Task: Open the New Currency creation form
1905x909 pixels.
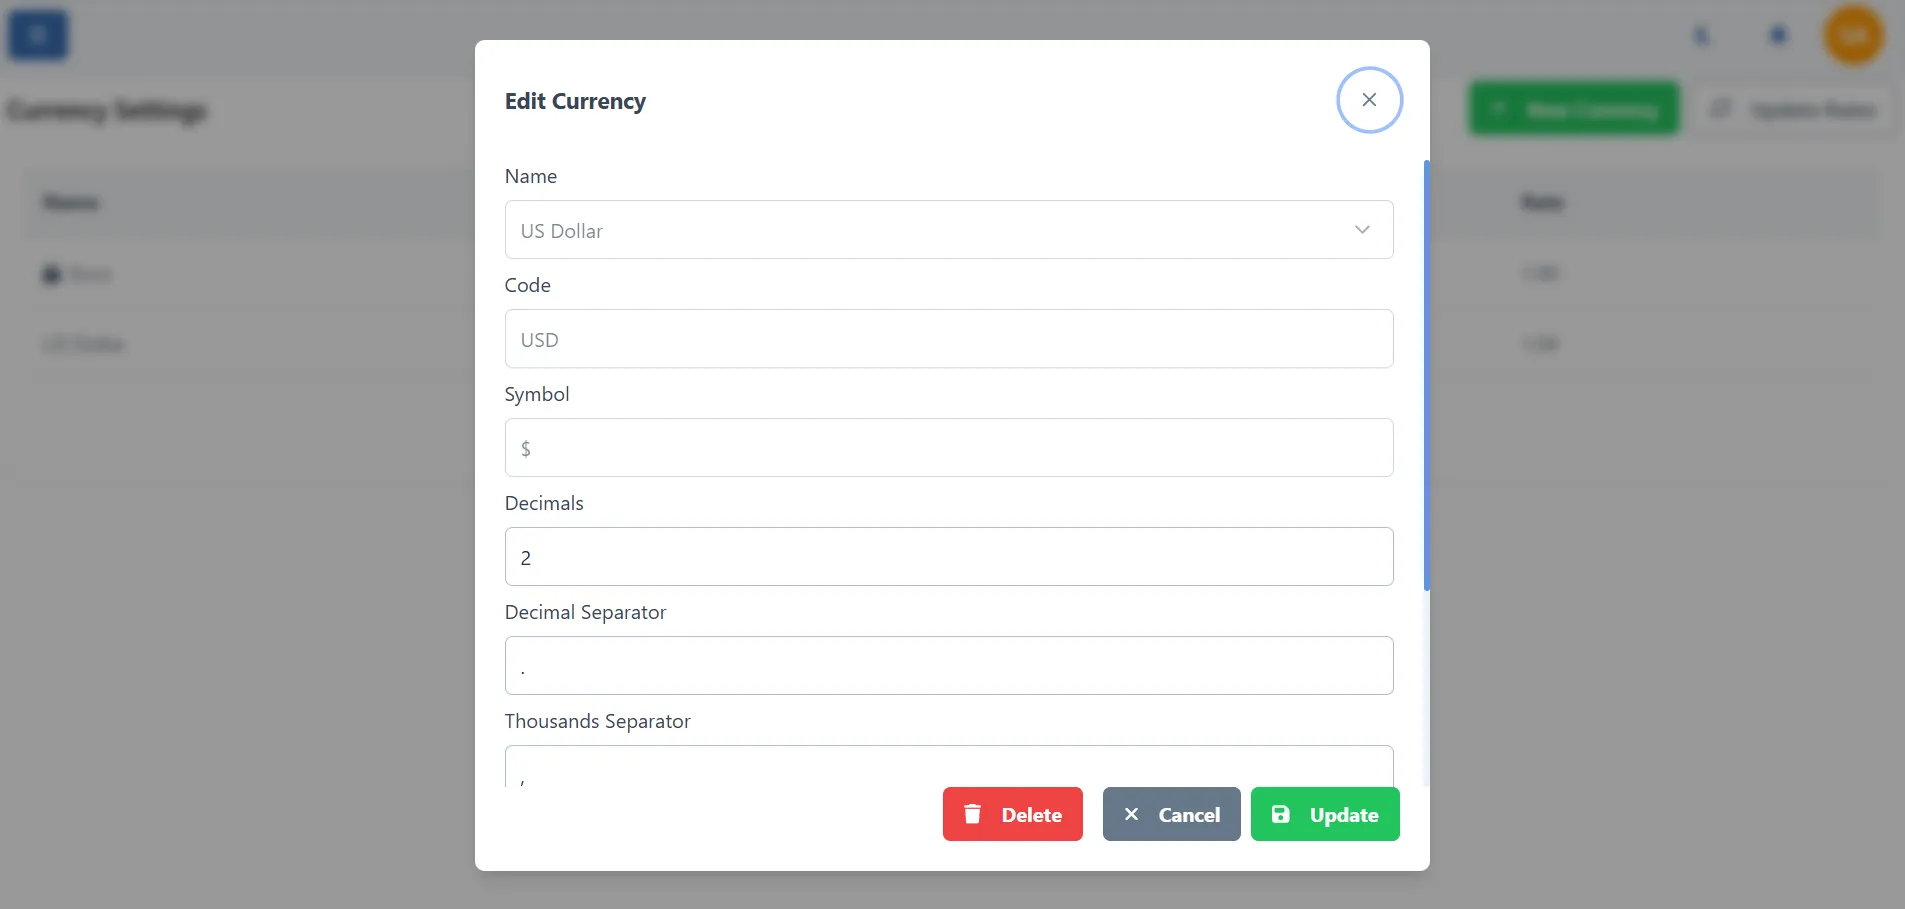Action: coord(1573,109)
